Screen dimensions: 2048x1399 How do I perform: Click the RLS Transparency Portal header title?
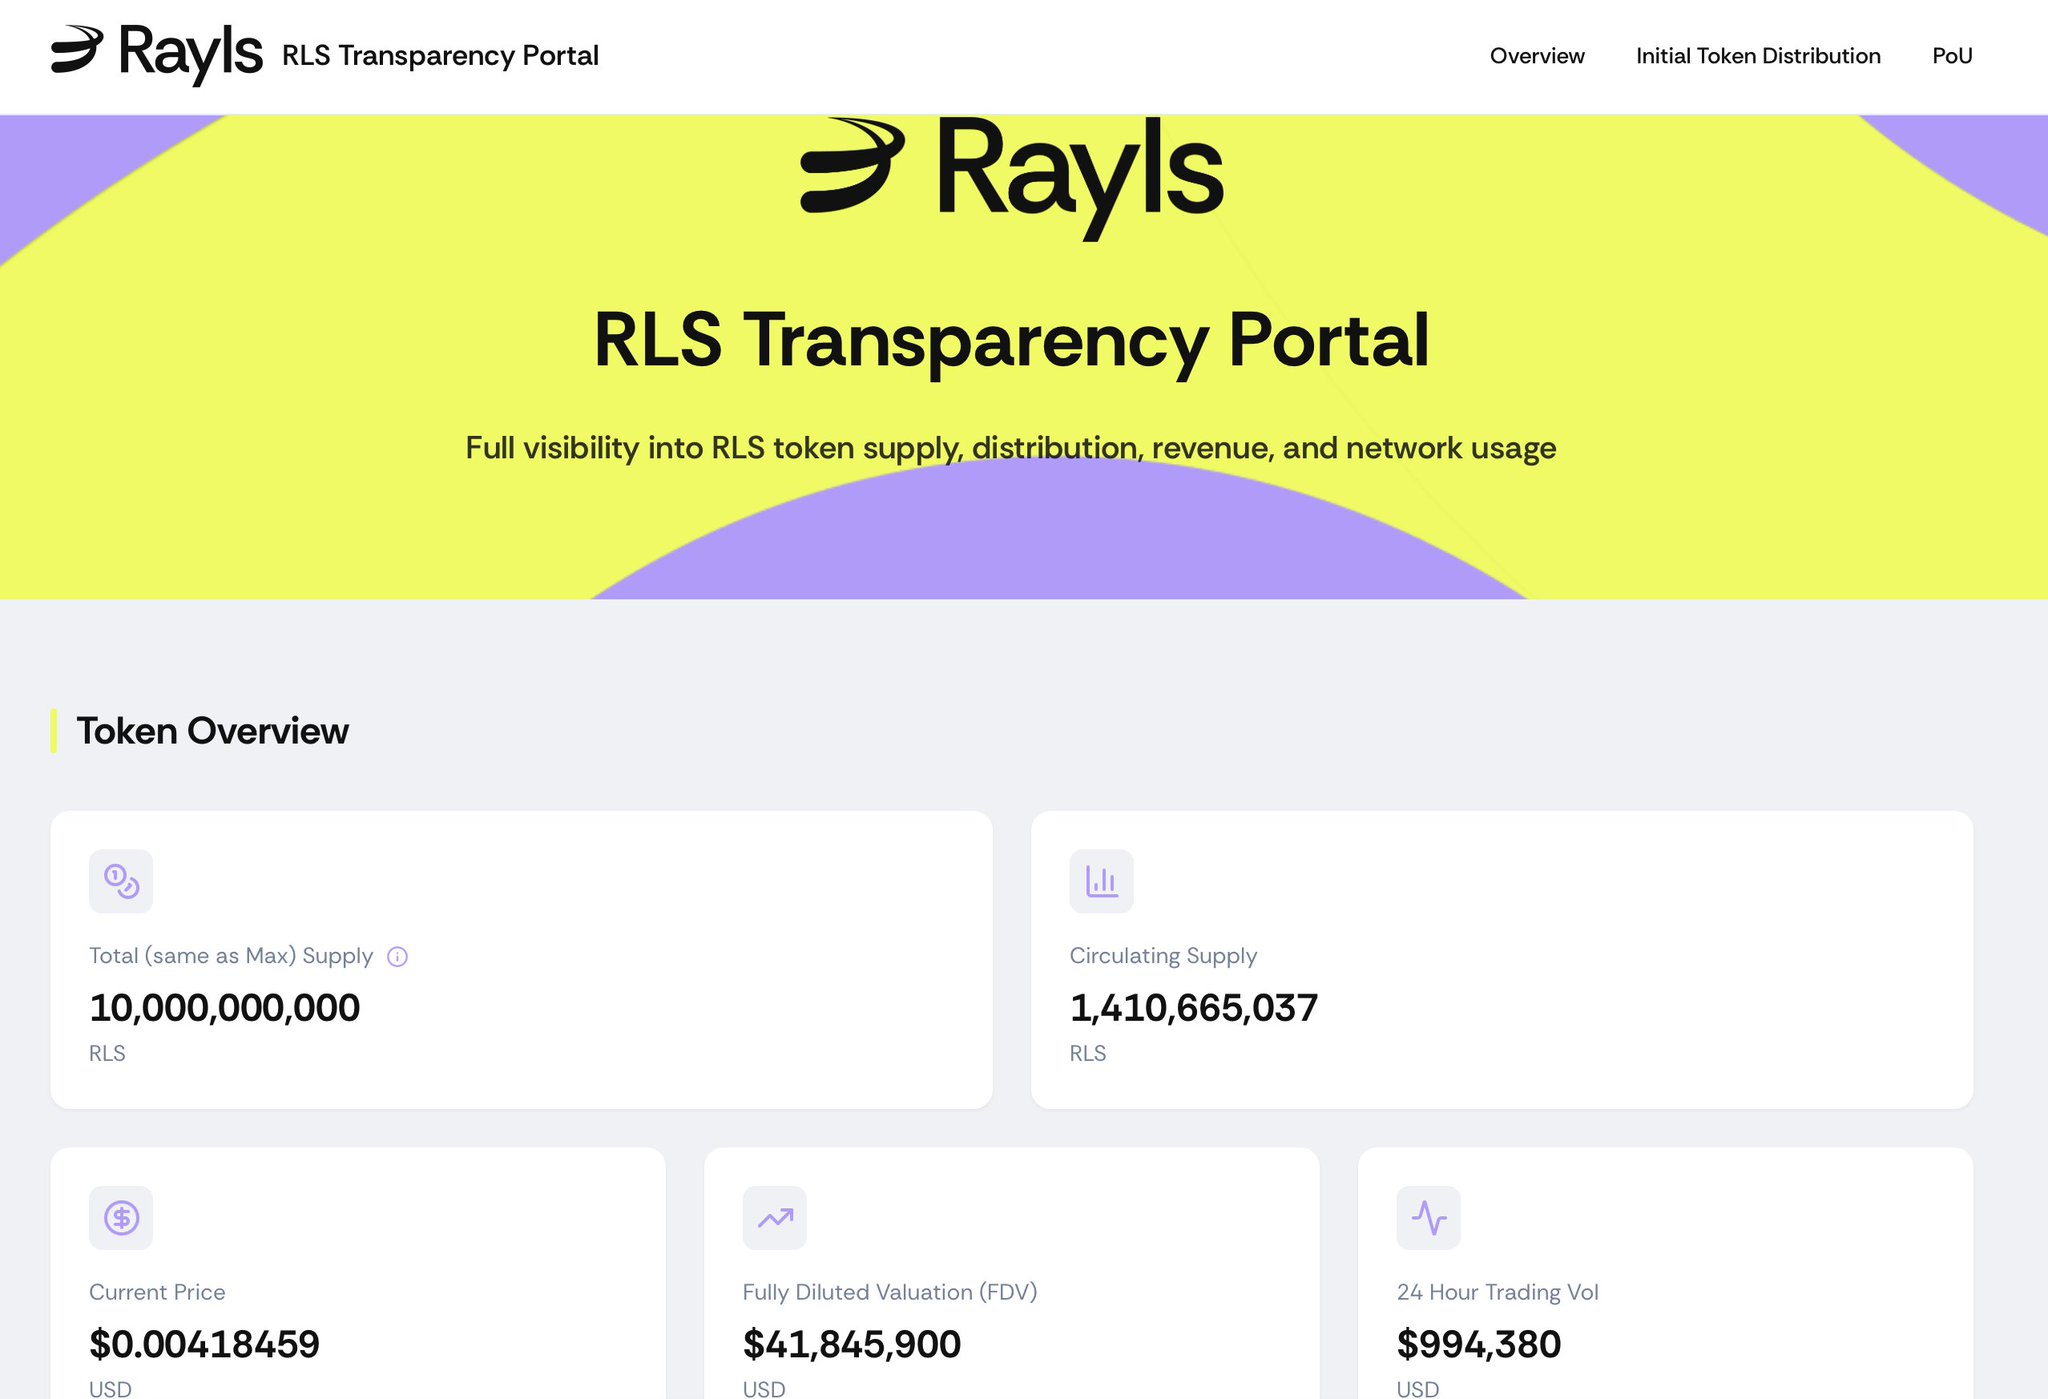point(440,56)
